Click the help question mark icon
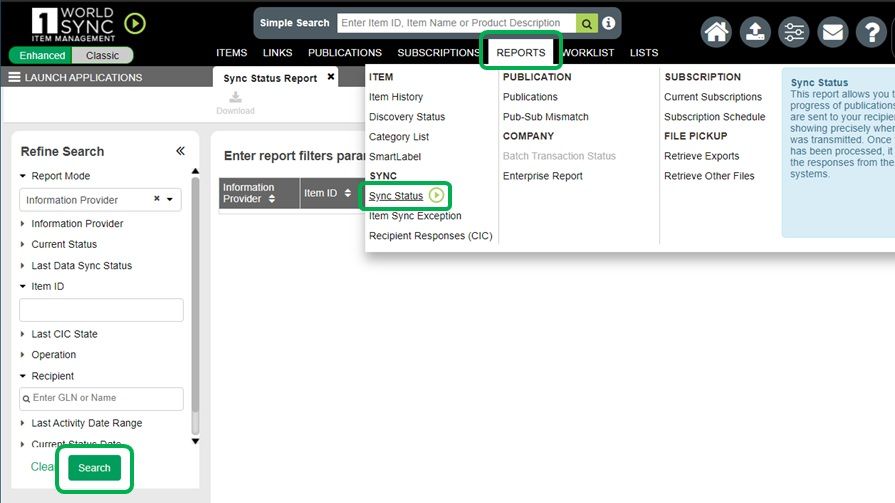This screenshot has width=895, height=503. pos(871,32)
